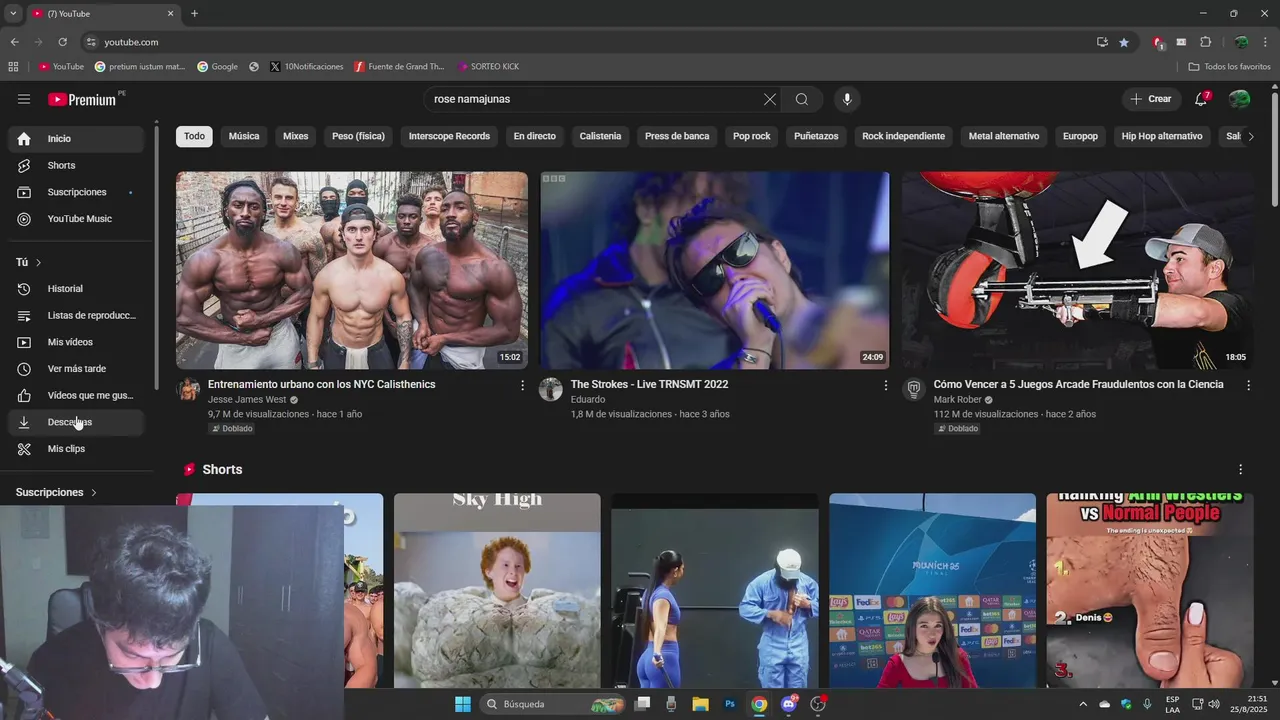
Task: Open the Sky High short
Action: [497, 590]
